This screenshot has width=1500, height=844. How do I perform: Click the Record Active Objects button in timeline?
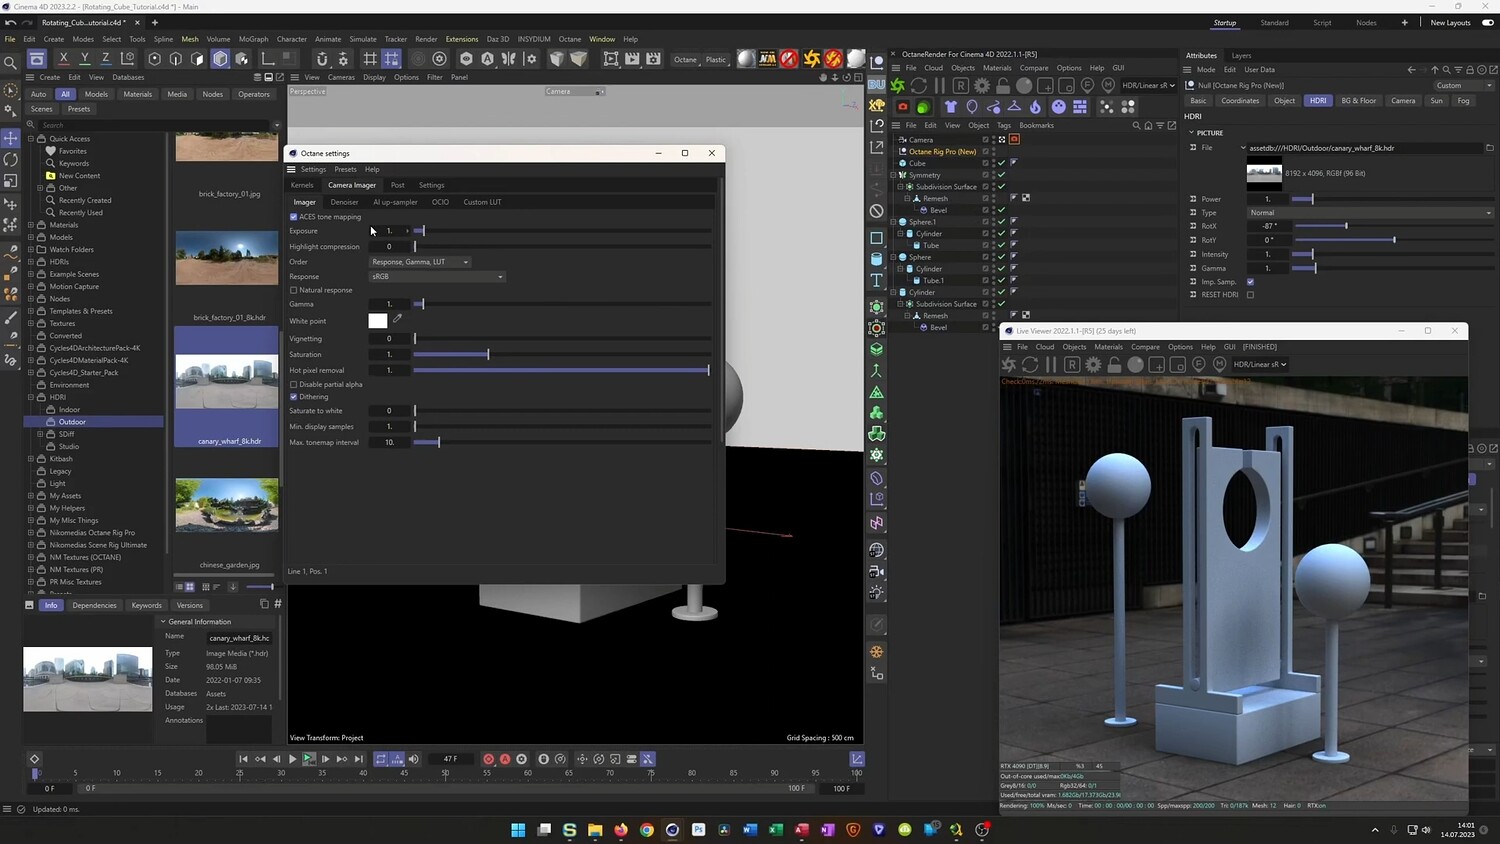pyautogui.click(x=488, y=759)
